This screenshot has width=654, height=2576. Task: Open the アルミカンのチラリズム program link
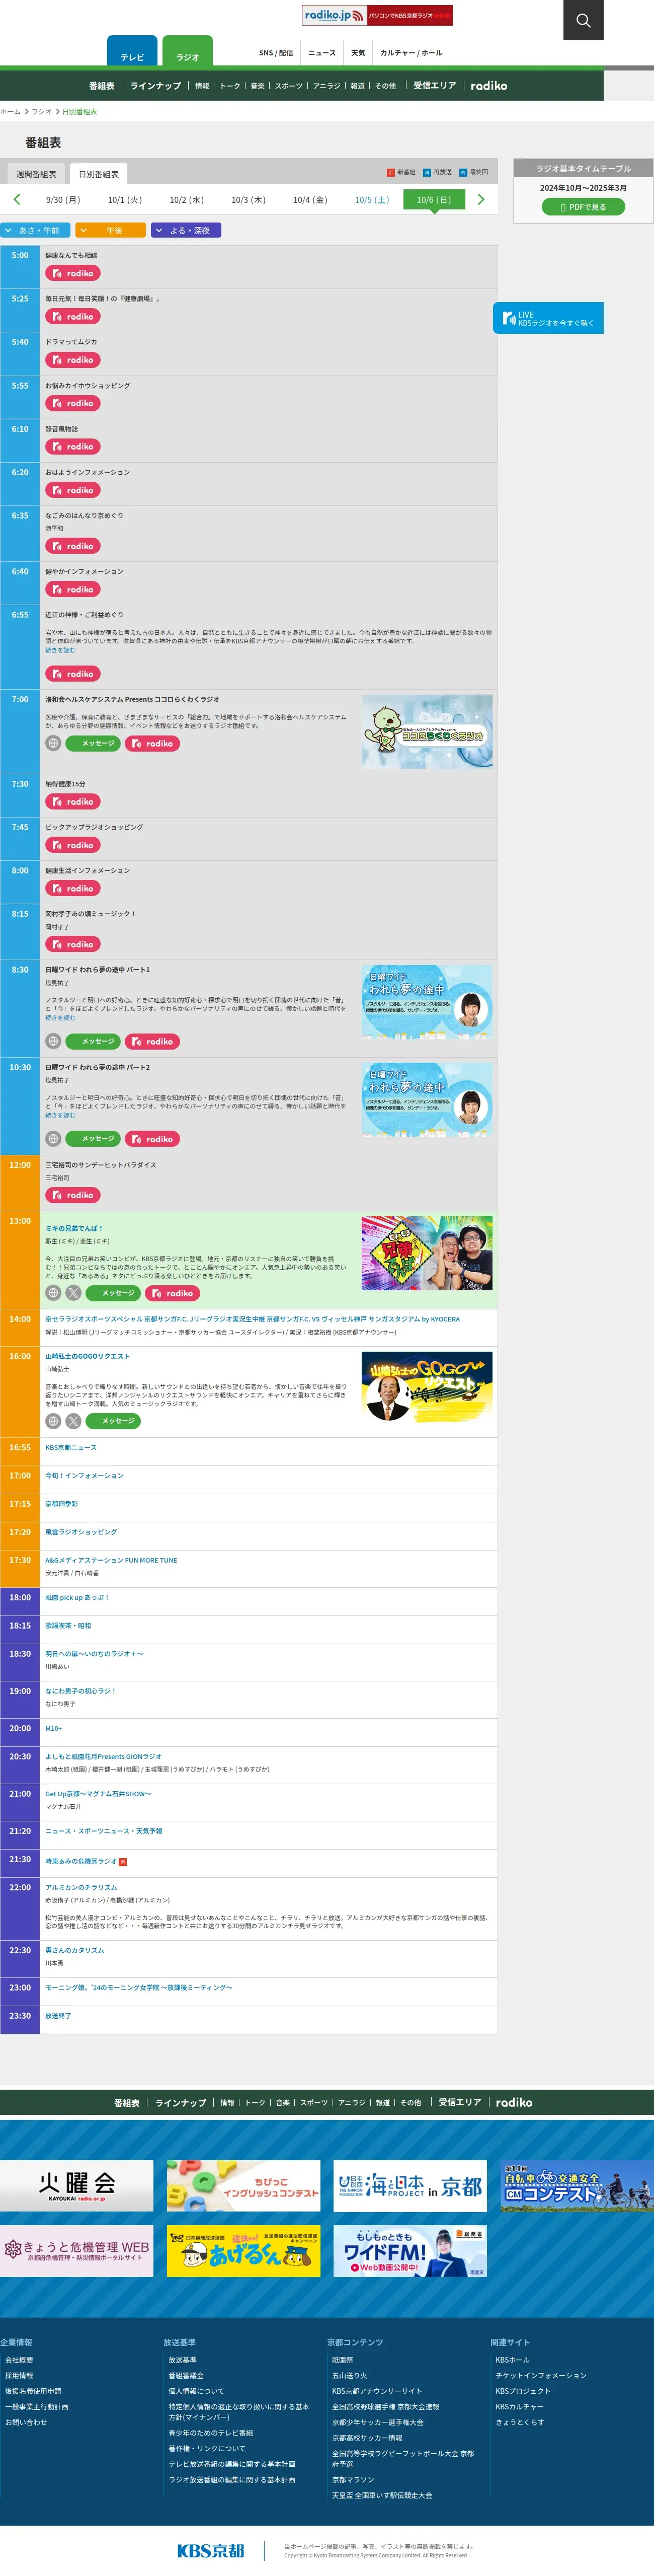(x=81, y=1887)
